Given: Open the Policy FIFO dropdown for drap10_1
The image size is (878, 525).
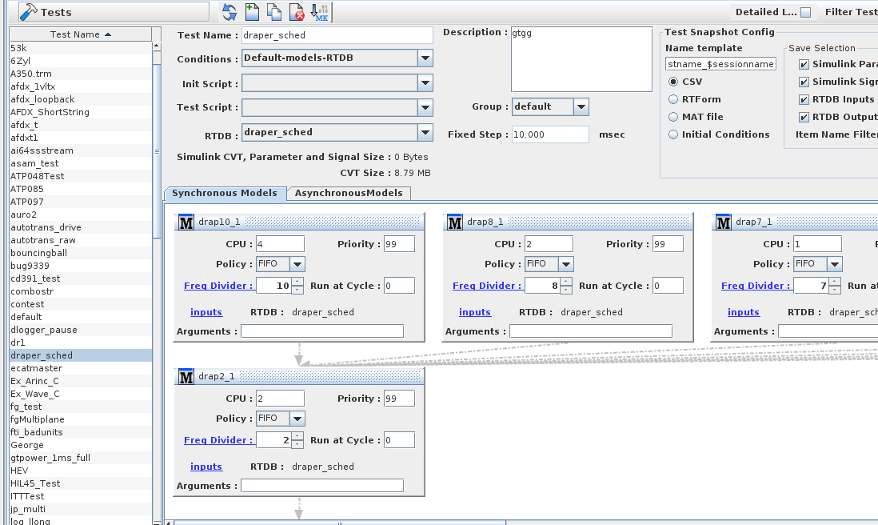Looking at the screenshot, I should click(297, 264).
